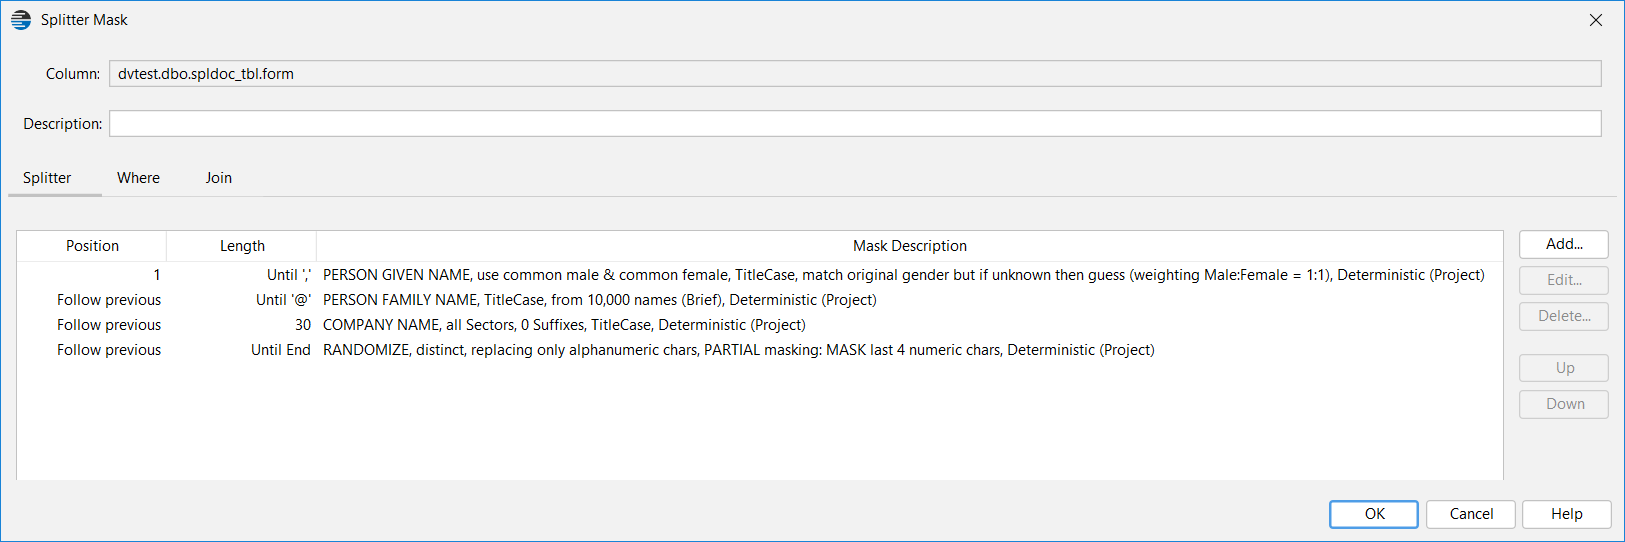Click the Up button

tap(1564, 368)
